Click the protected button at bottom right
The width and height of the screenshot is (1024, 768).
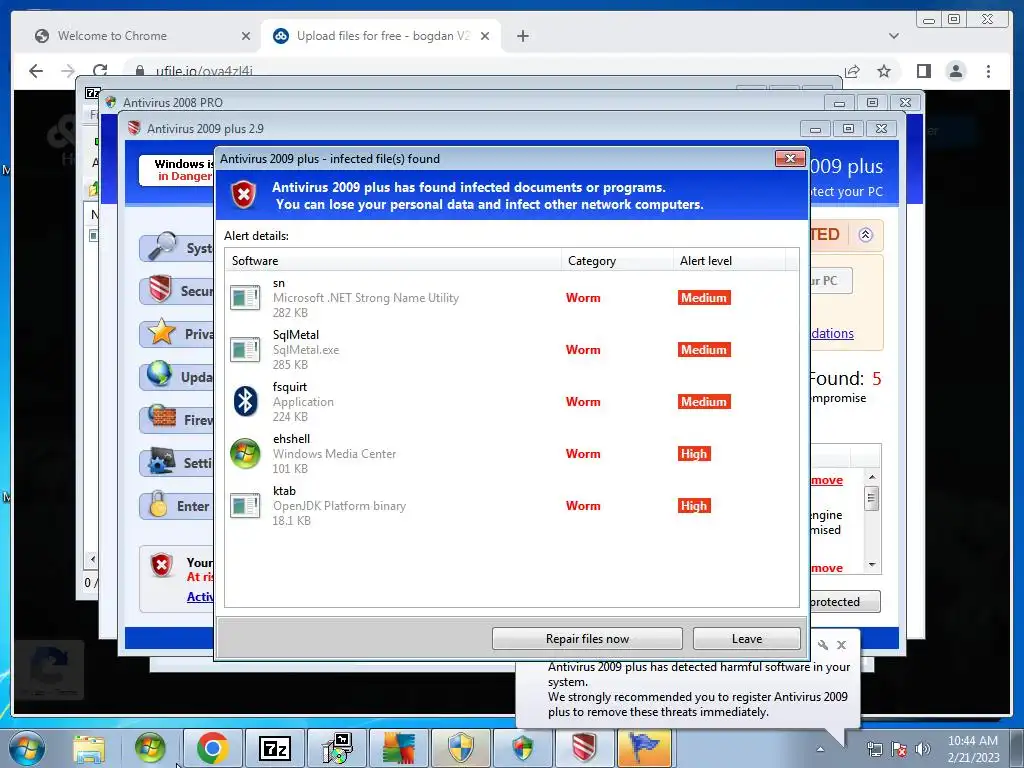pos(845,601)
